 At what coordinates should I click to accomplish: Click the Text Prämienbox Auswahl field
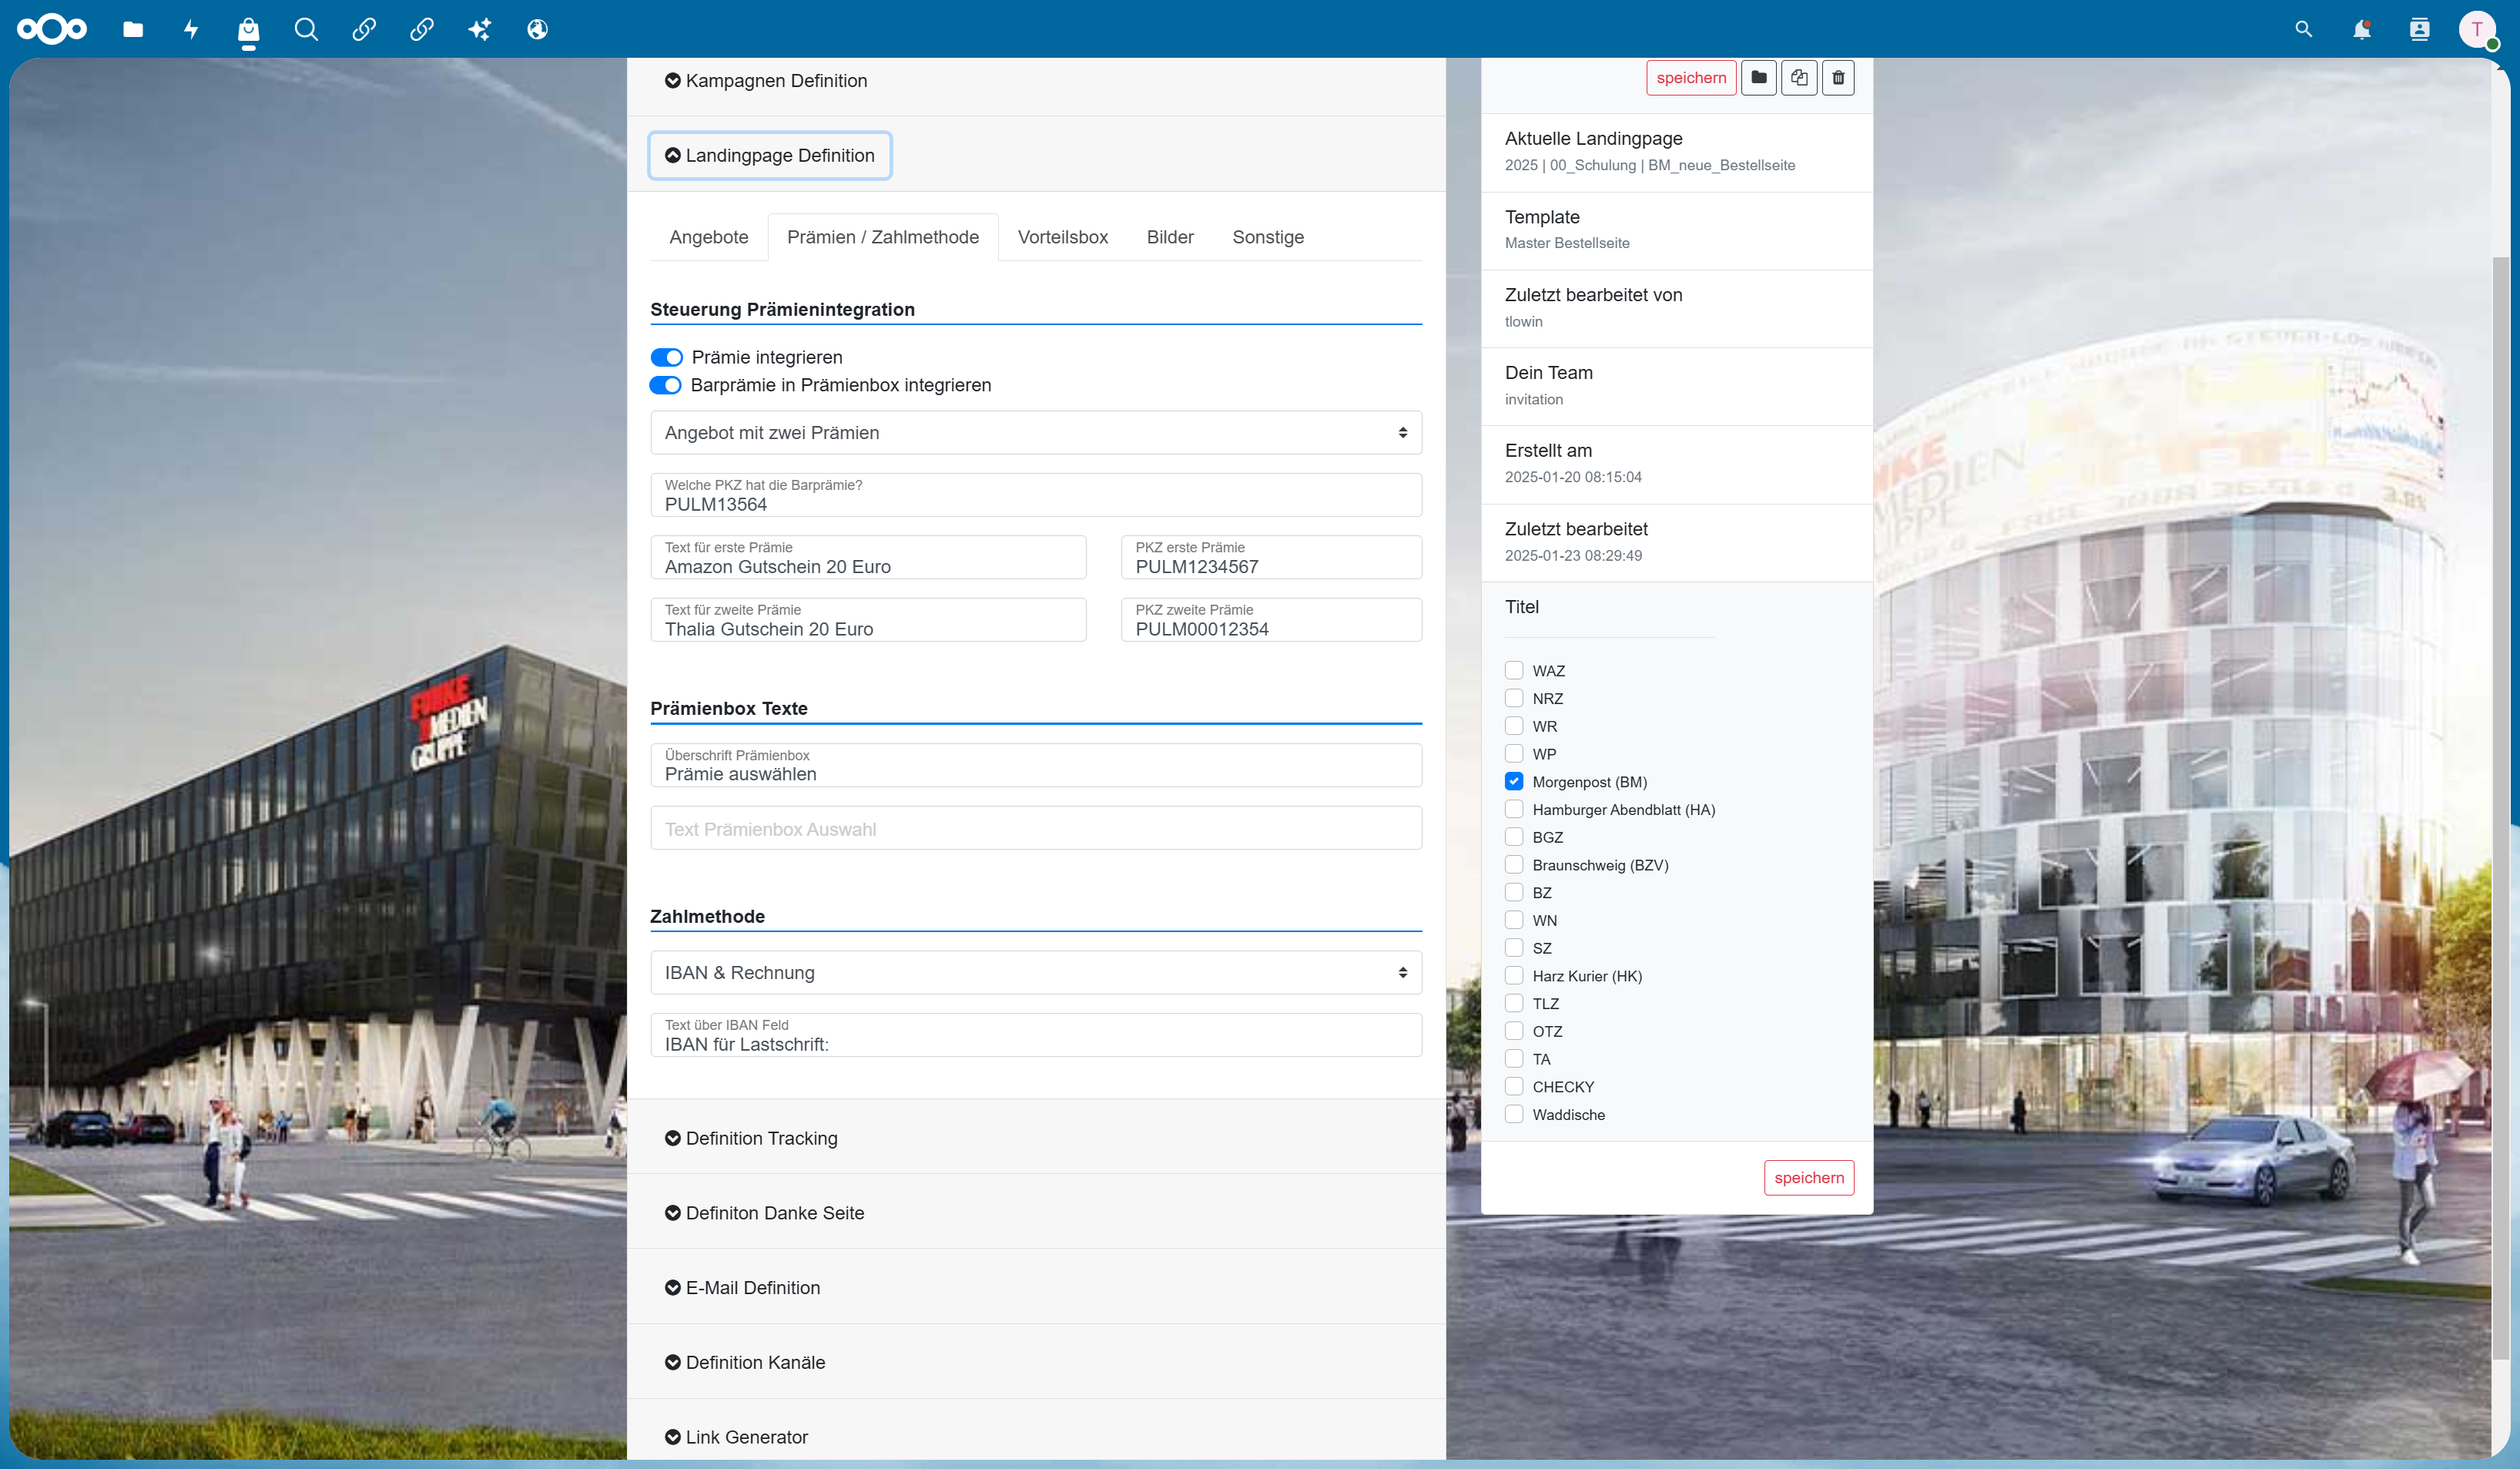tap(1036, 828)
